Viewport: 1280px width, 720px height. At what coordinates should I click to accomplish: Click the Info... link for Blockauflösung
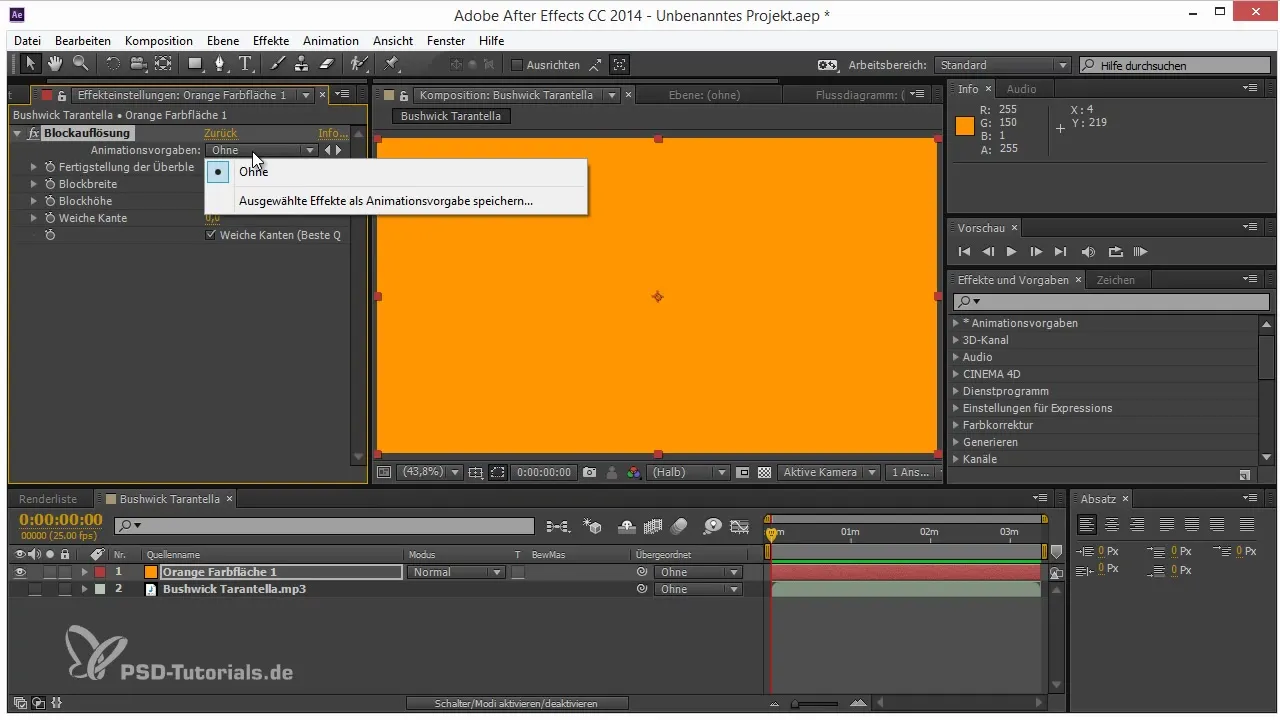click(331, 133)
